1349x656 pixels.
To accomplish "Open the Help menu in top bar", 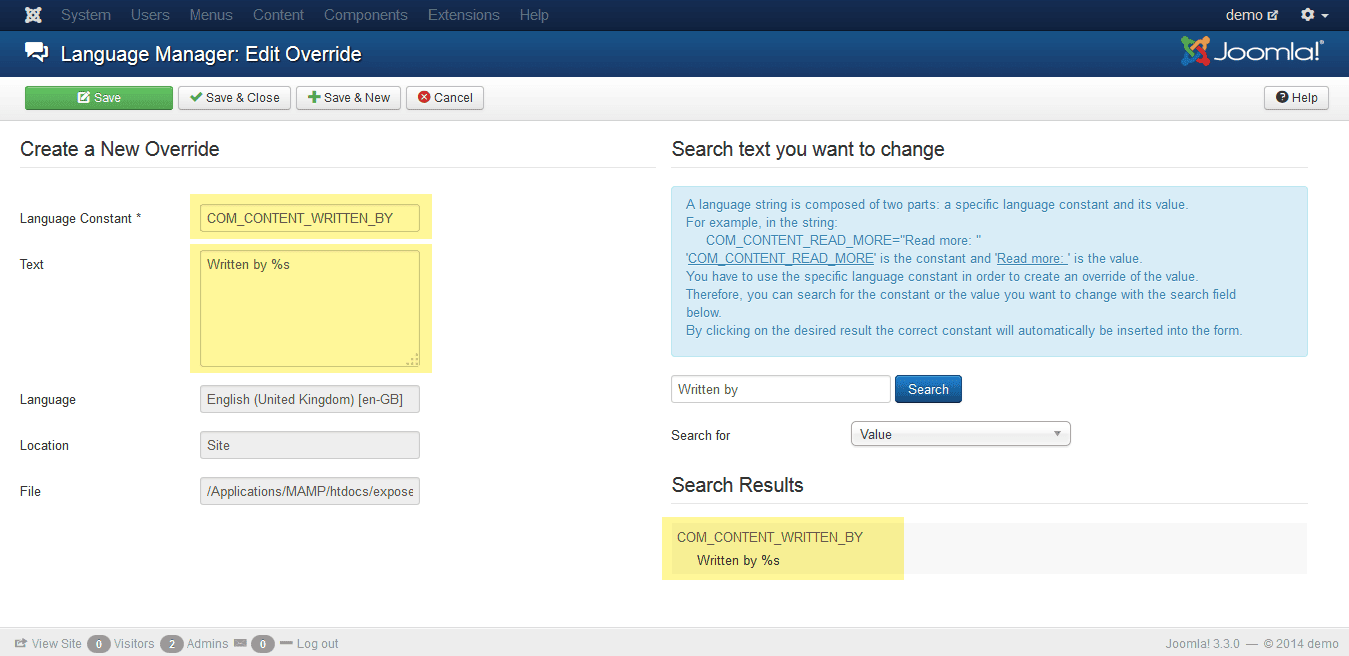I will tap(534, 15).
